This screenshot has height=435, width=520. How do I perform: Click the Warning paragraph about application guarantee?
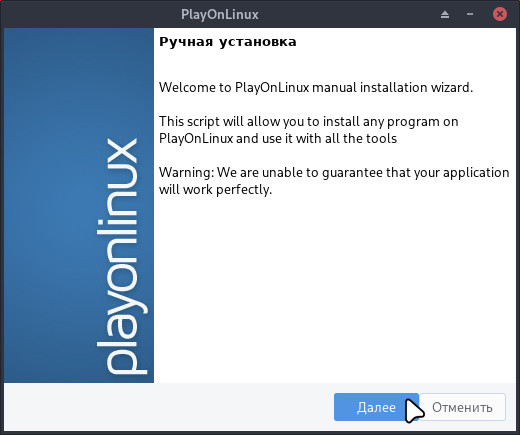[x=334, y=181]
